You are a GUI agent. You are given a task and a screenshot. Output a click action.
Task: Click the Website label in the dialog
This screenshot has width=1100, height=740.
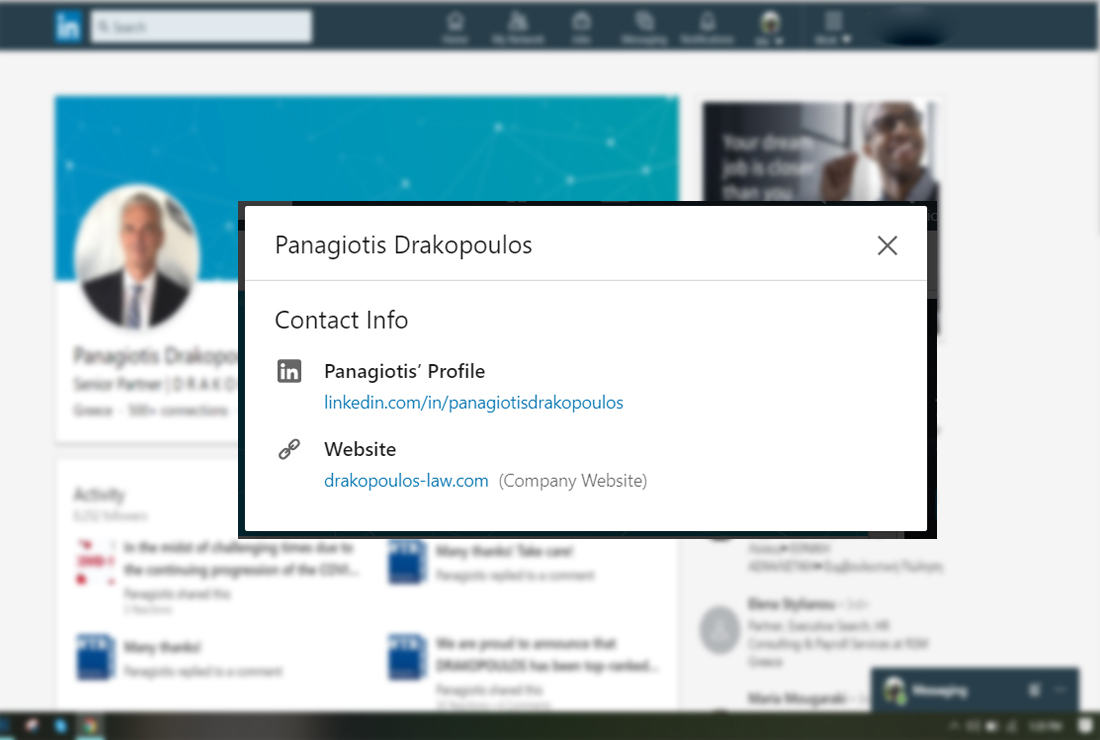click(x=360, y=449)
